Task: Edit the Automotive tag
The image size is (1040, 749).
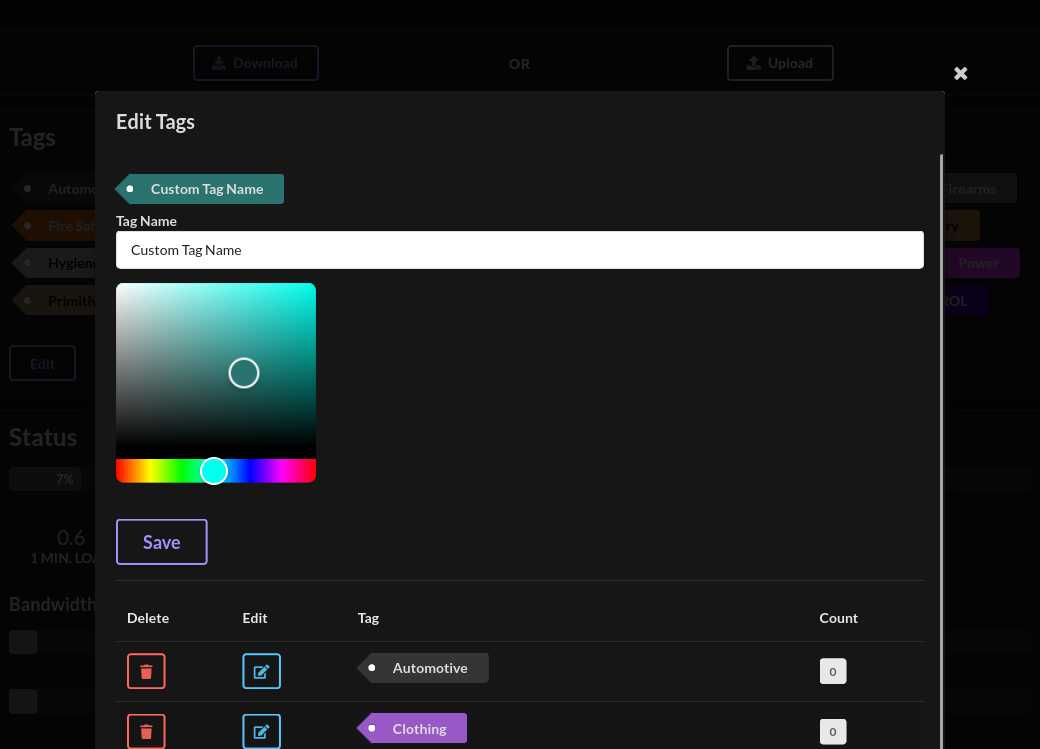Action: [x=261, y=671]
